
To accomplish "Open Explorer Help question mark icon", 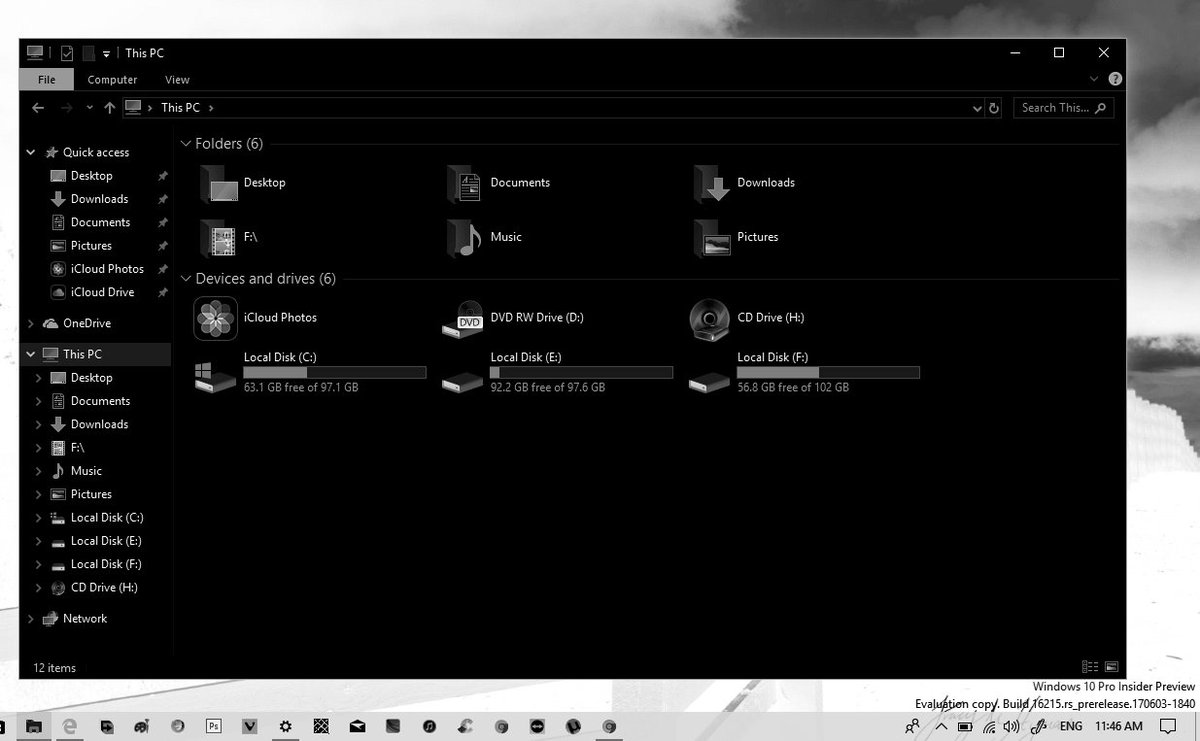I will [x=1115, y=79].
